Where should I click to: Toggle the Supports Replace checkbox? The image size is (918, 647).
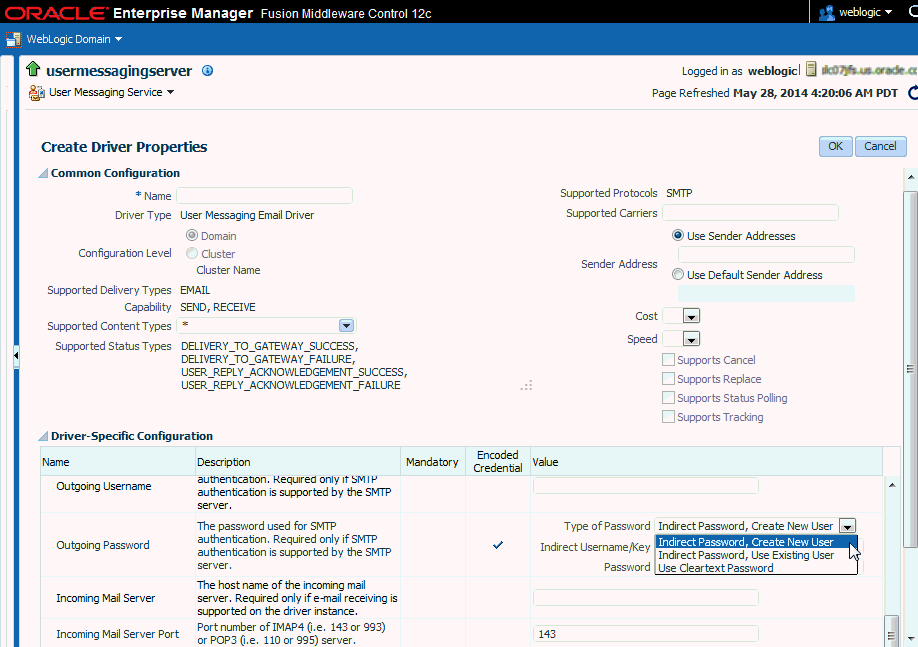668,379
